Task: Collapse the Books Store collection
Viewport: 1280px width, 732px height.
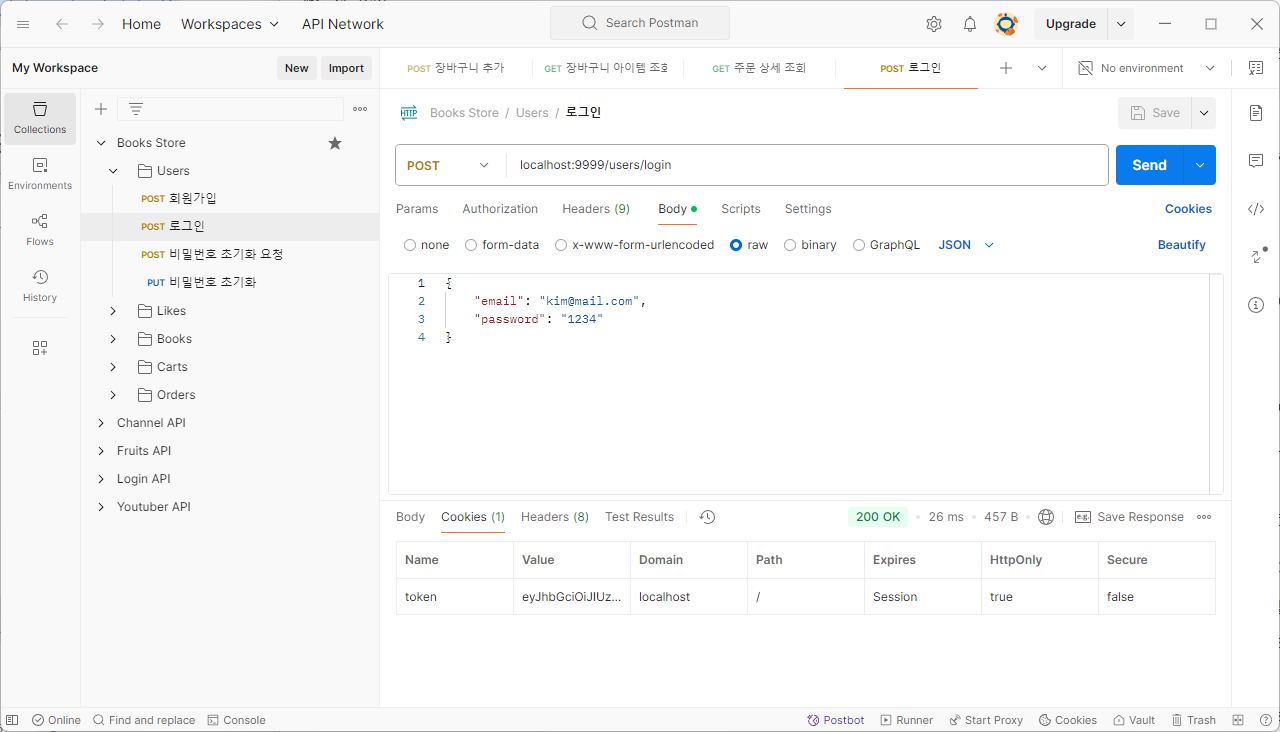Action: click(101, 143)
